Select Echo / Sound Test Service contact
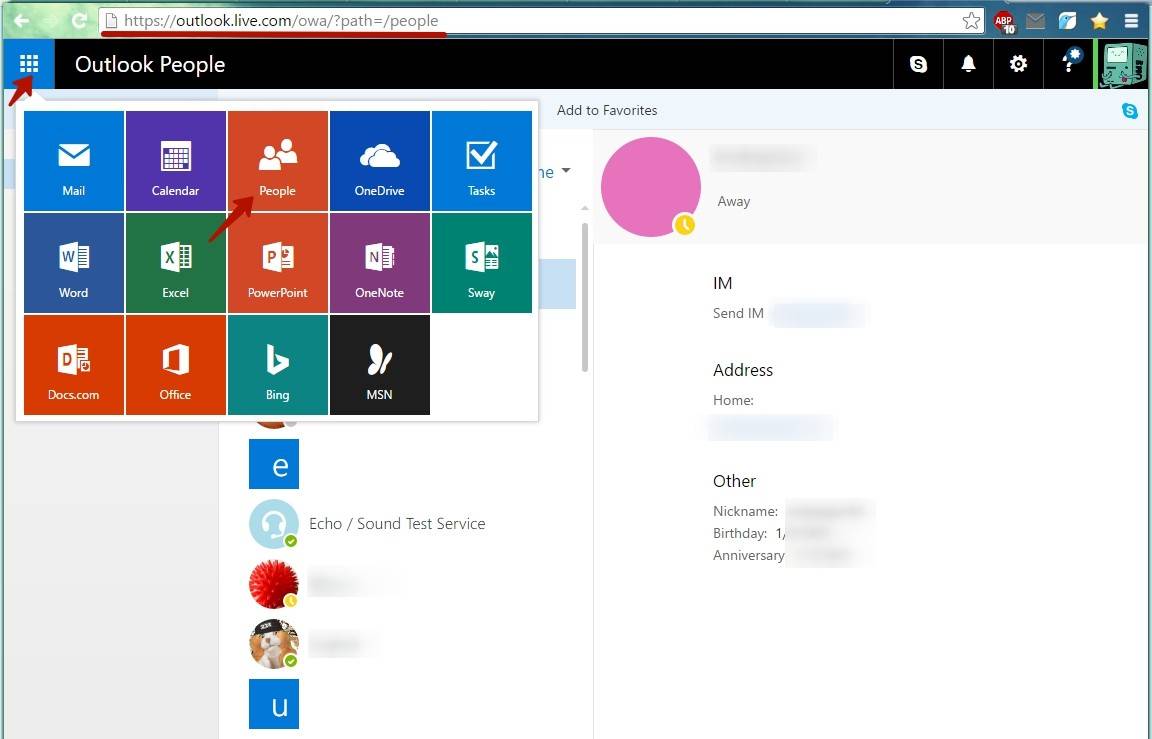1152x739 pixels. point(396,524)
